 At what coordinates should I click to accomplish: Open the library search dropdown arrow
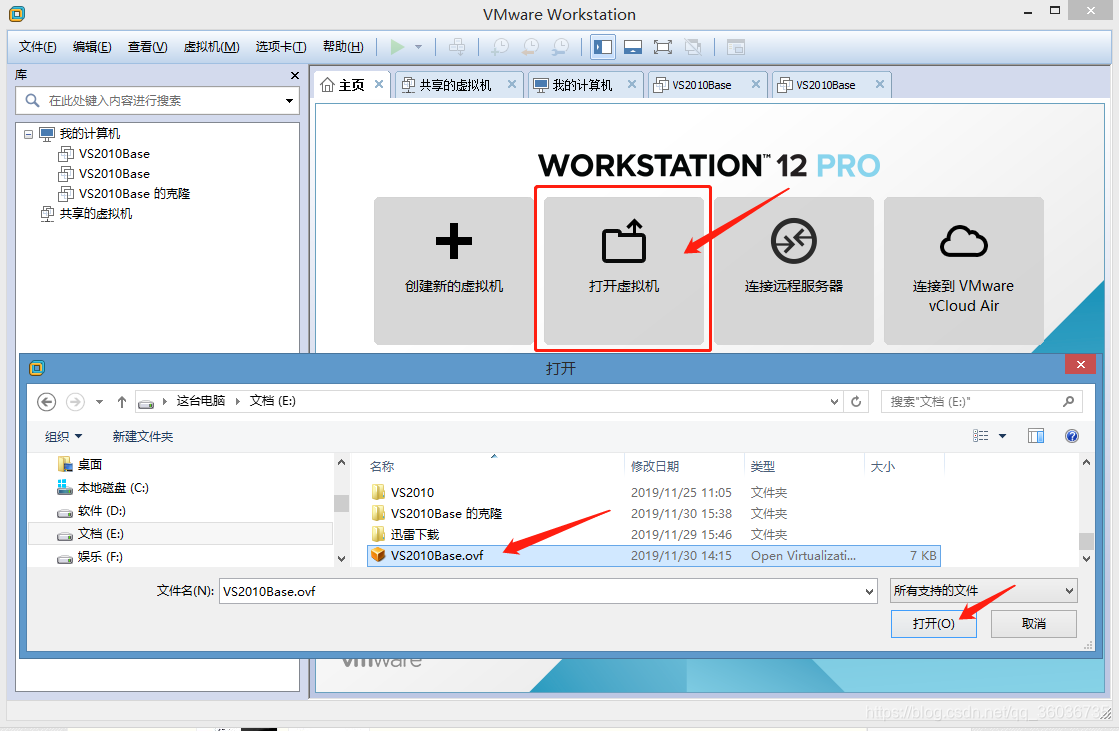(x=289, y=101)
